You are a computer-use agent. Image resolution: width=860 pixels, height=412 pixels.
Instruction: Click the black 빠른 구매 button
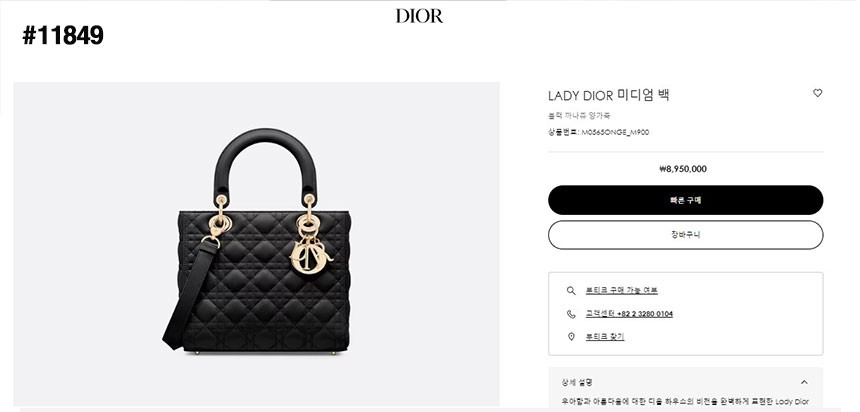686,200
